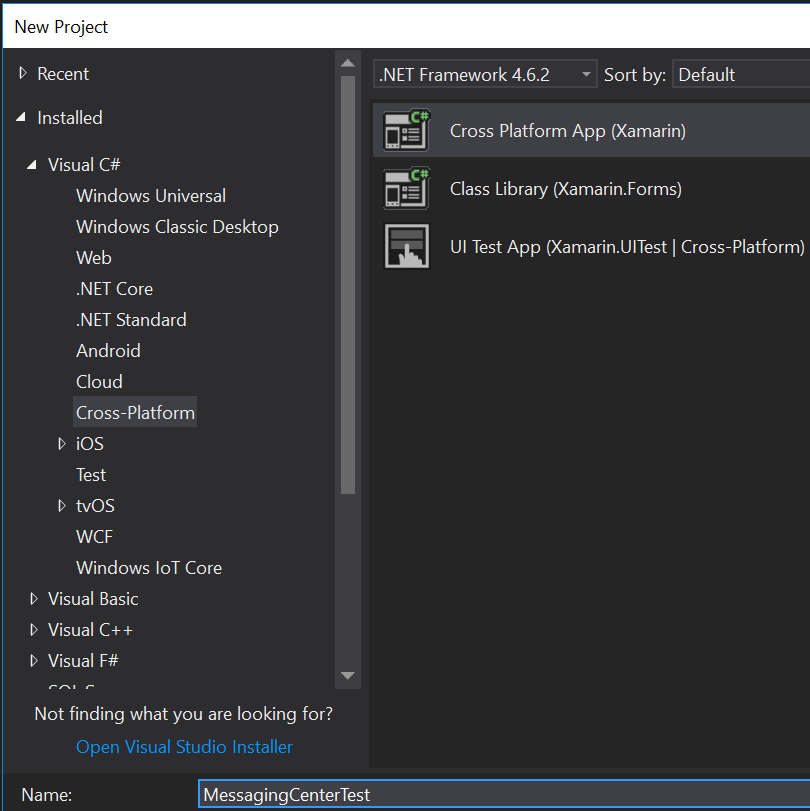Image resolution: width=810 pixels, height=811 pixels.
Task: Select the Web category
Action: coord(93,257)
